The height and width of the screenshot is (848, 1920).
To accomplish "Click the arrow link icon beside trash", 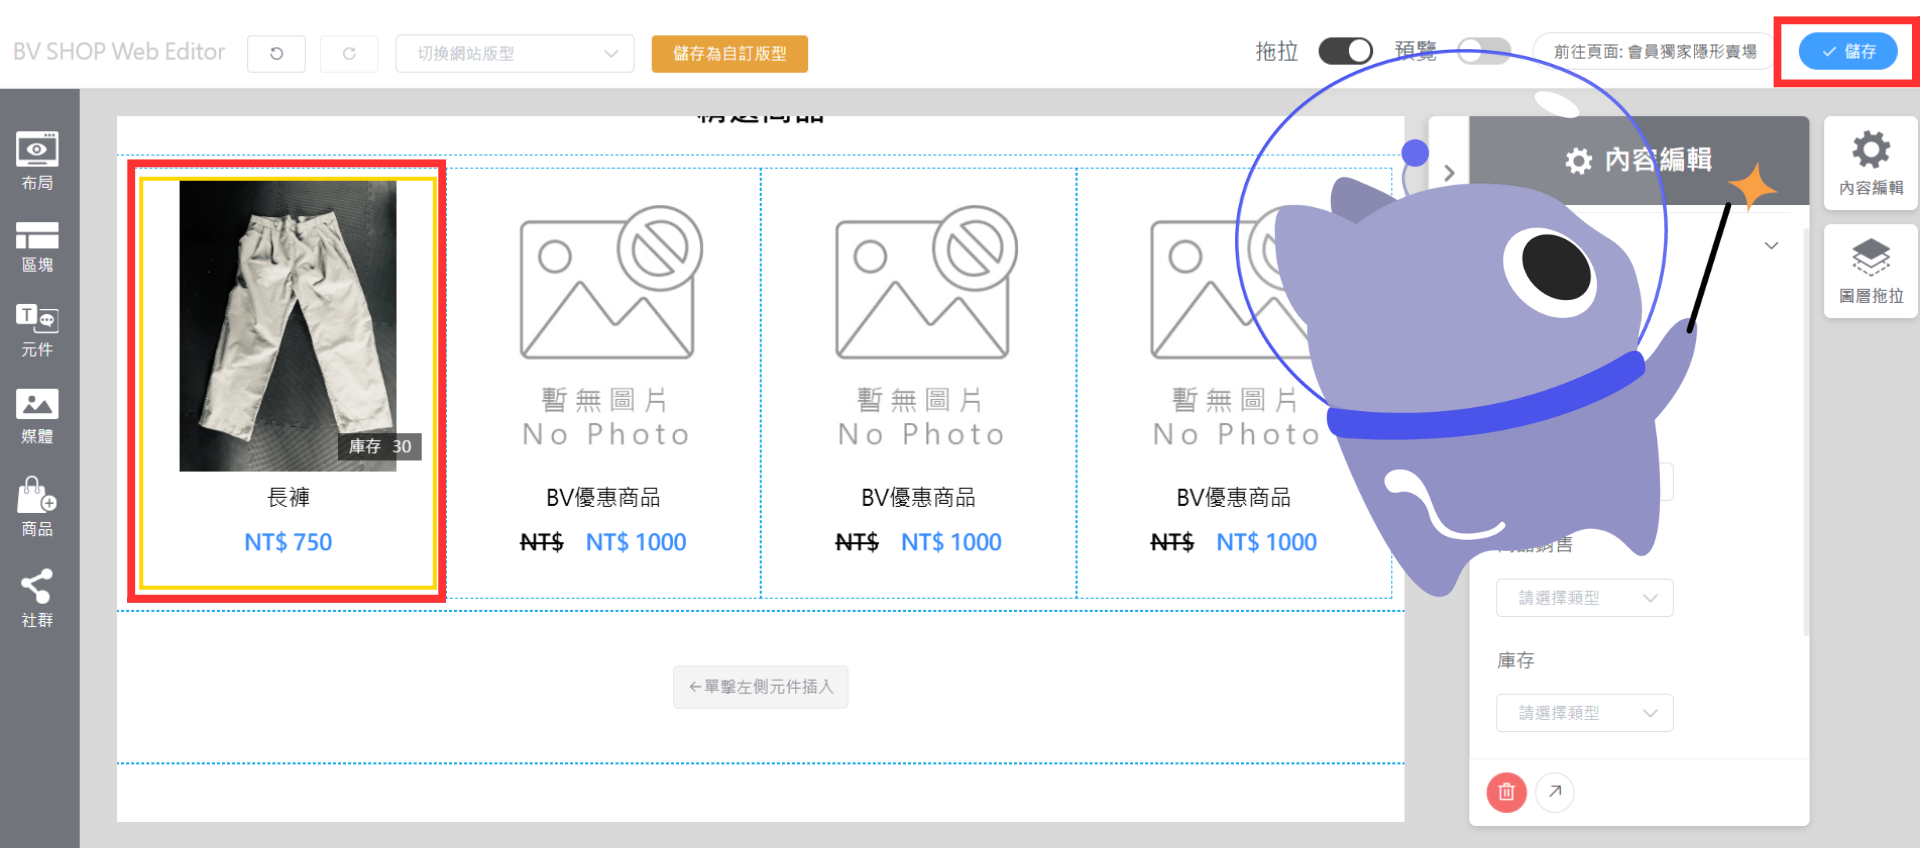I will [x=1555, y=792].
